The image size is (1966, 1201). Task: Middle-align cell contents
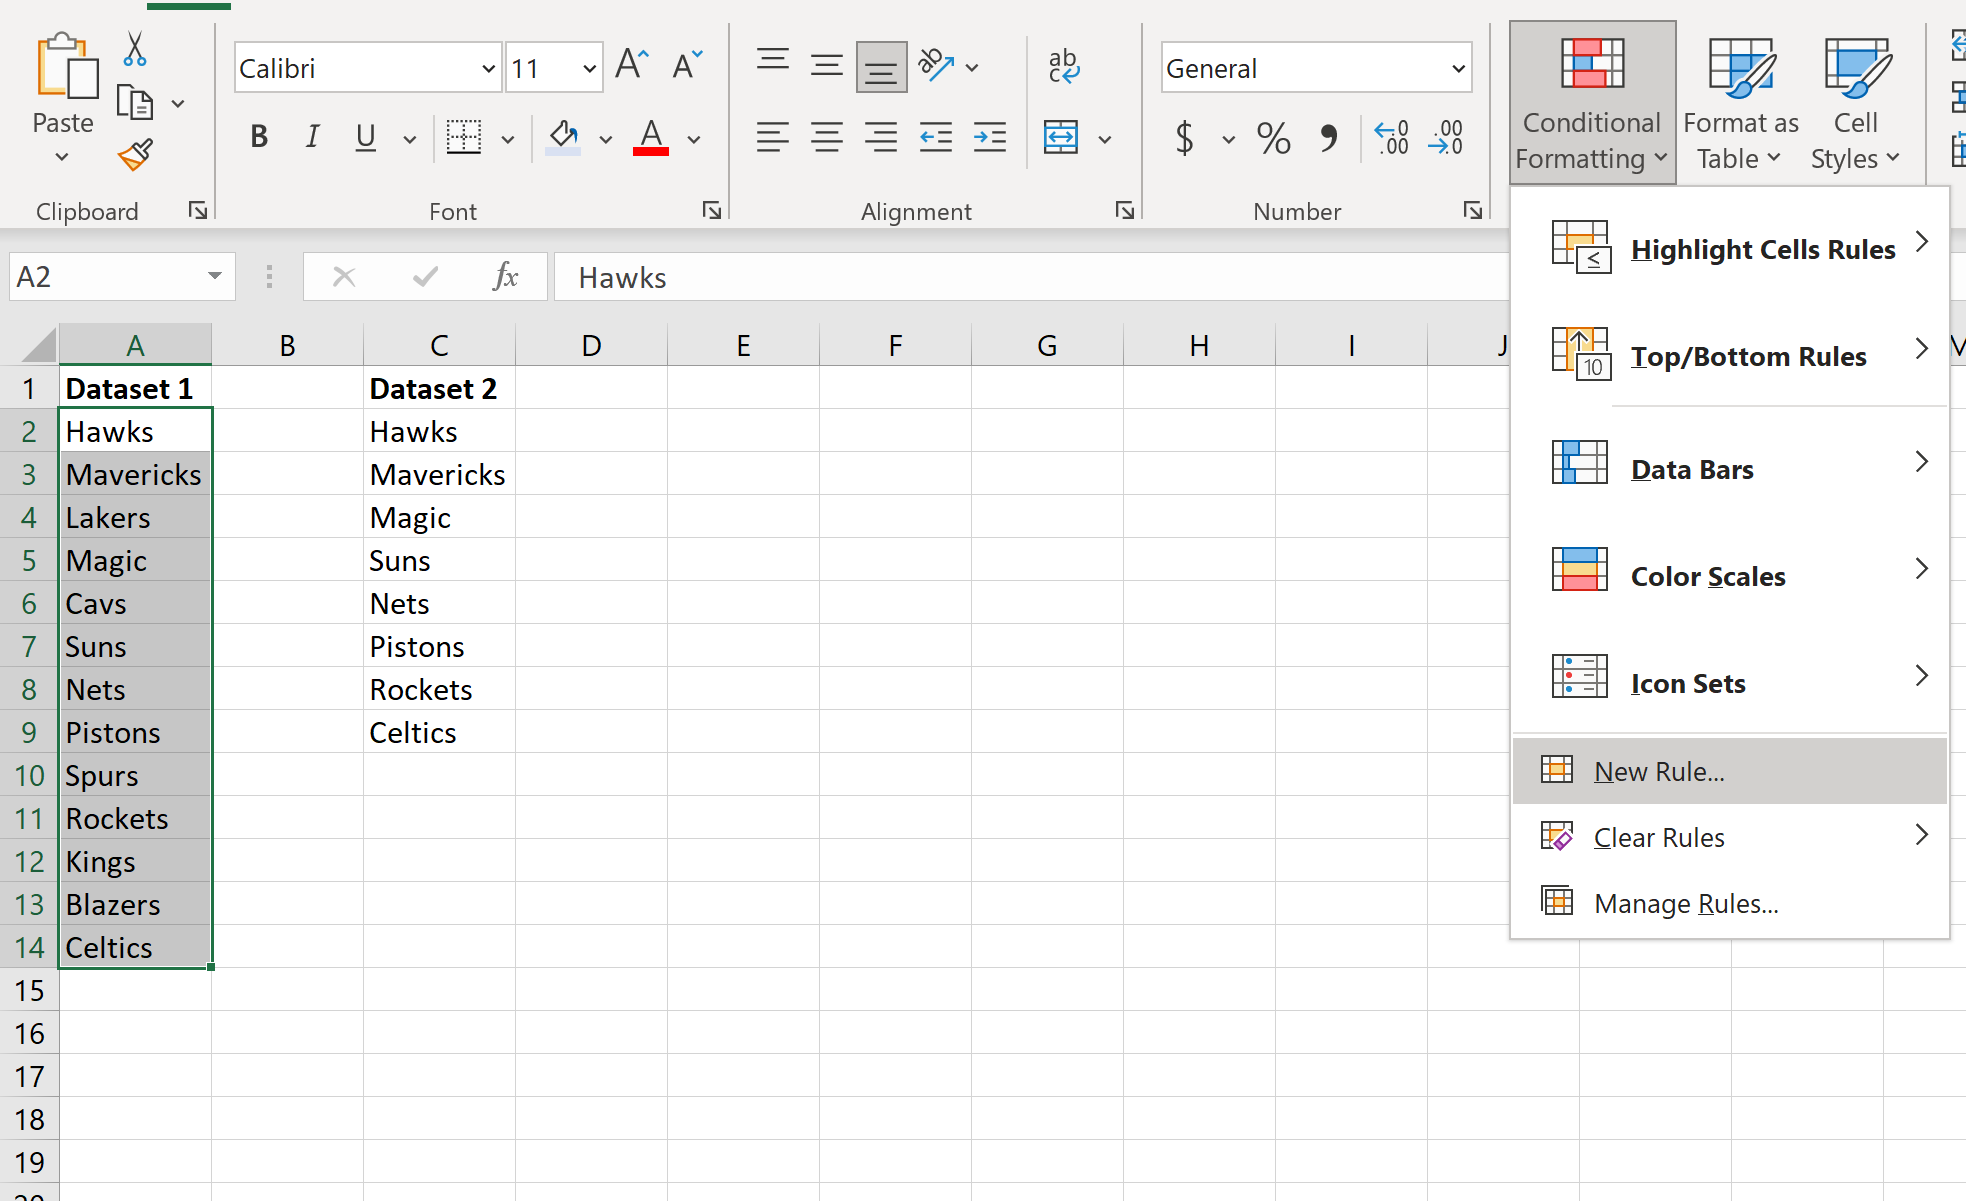click(x=826, y=66)
